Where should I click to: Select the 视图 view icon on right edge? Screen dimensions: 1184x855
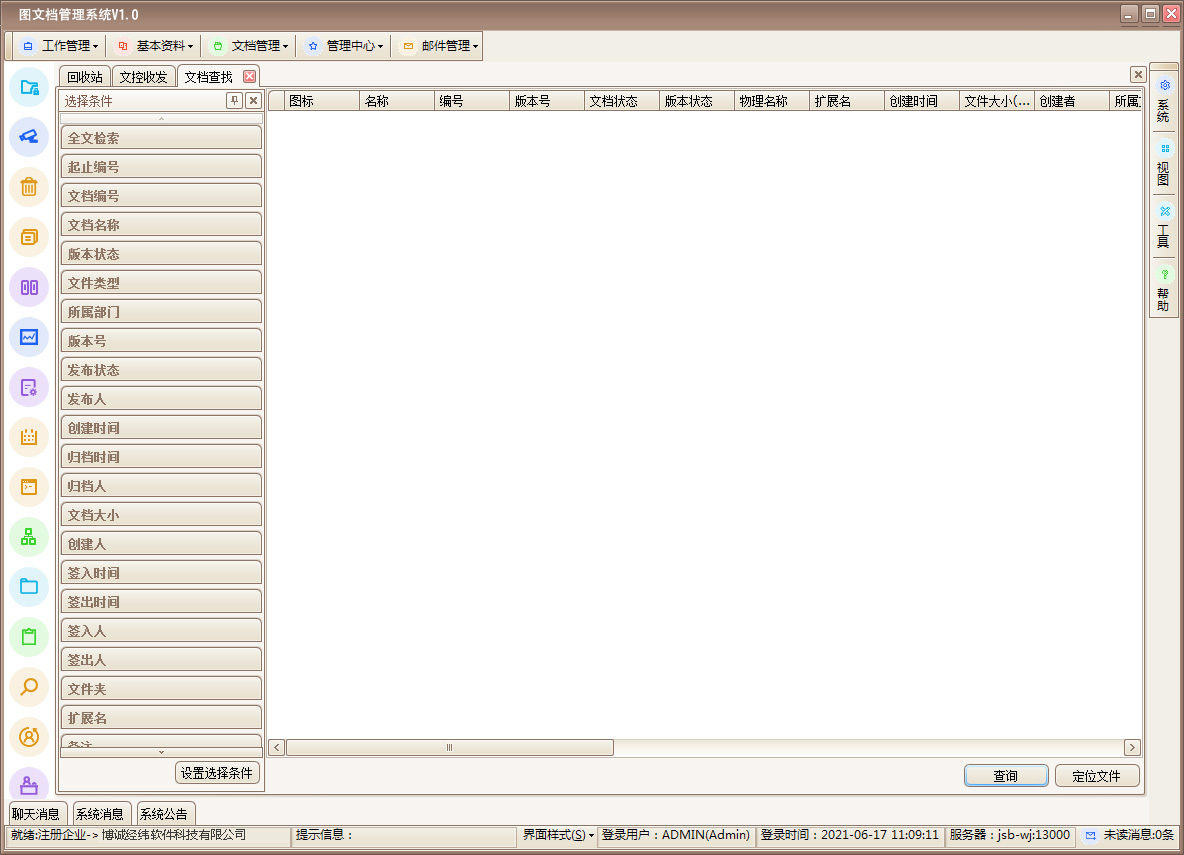tap(1163, 162)
